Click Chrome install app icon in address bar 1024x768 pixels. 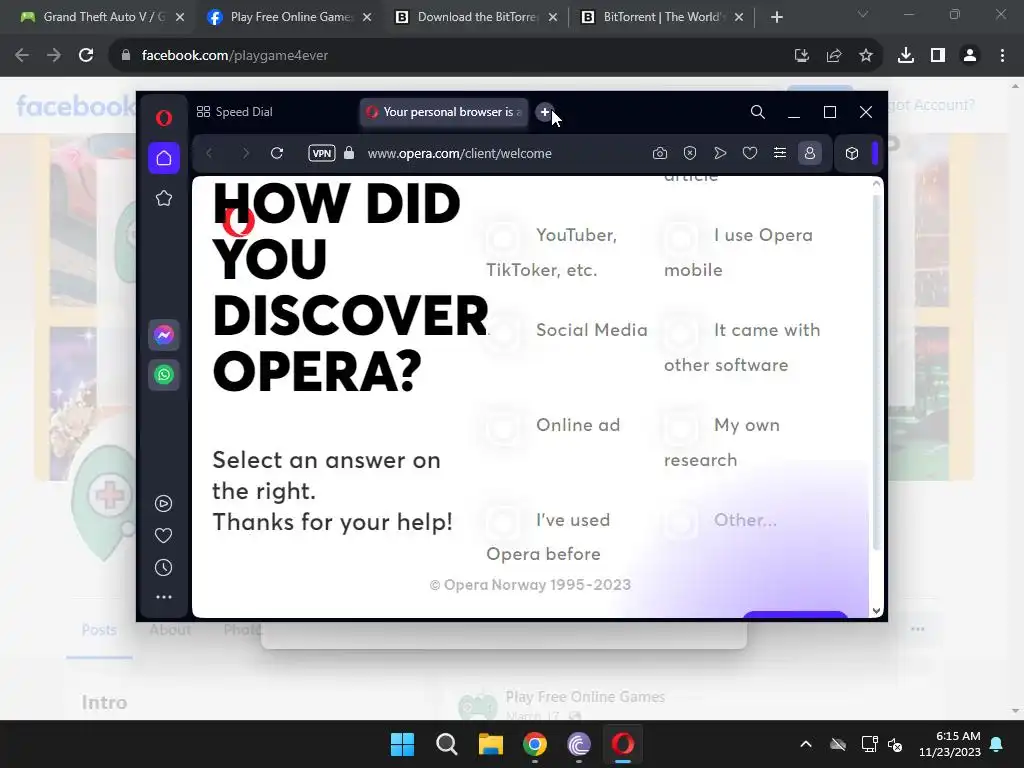(802, 56)
